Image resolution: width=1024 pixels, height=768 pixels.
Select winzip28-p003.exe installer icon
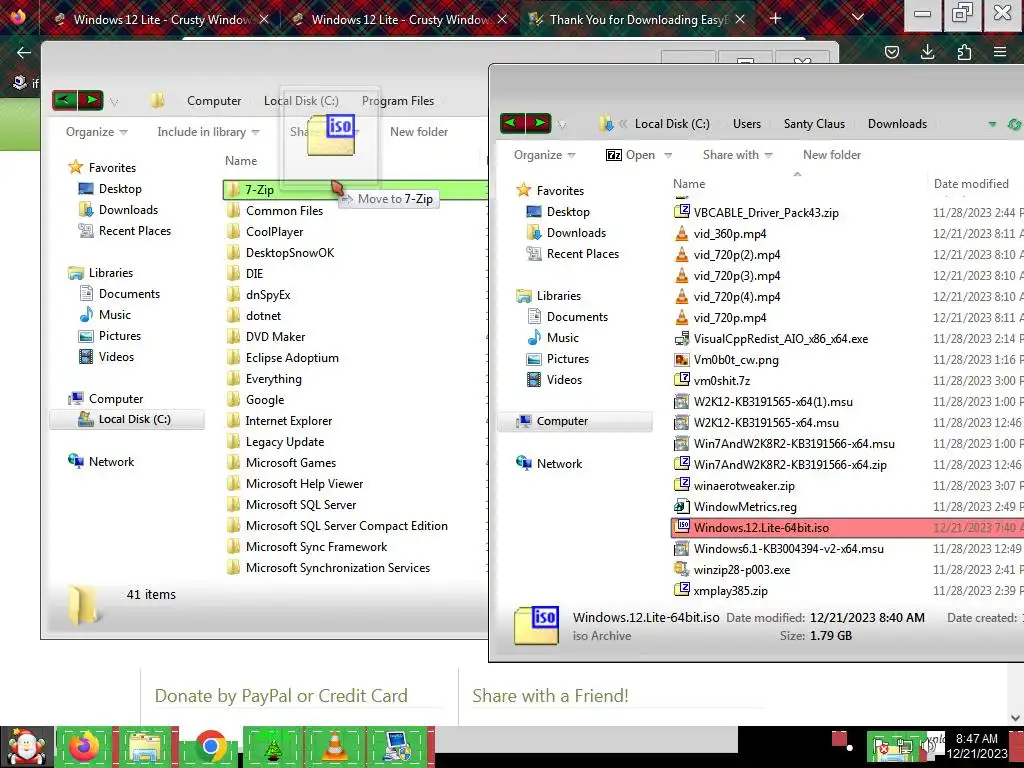(x=682, y=569)
